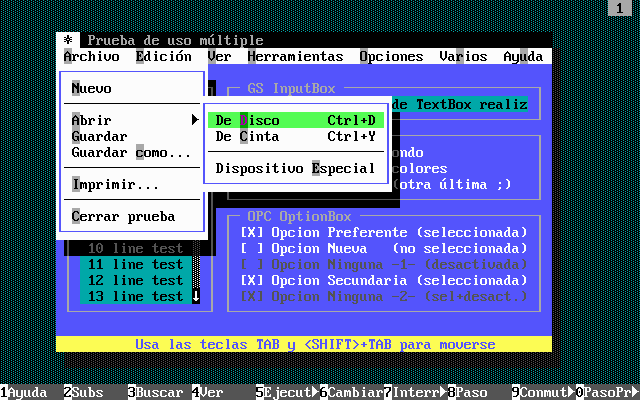Select 12 line test list item
The image size is (640, 400).
134,280
